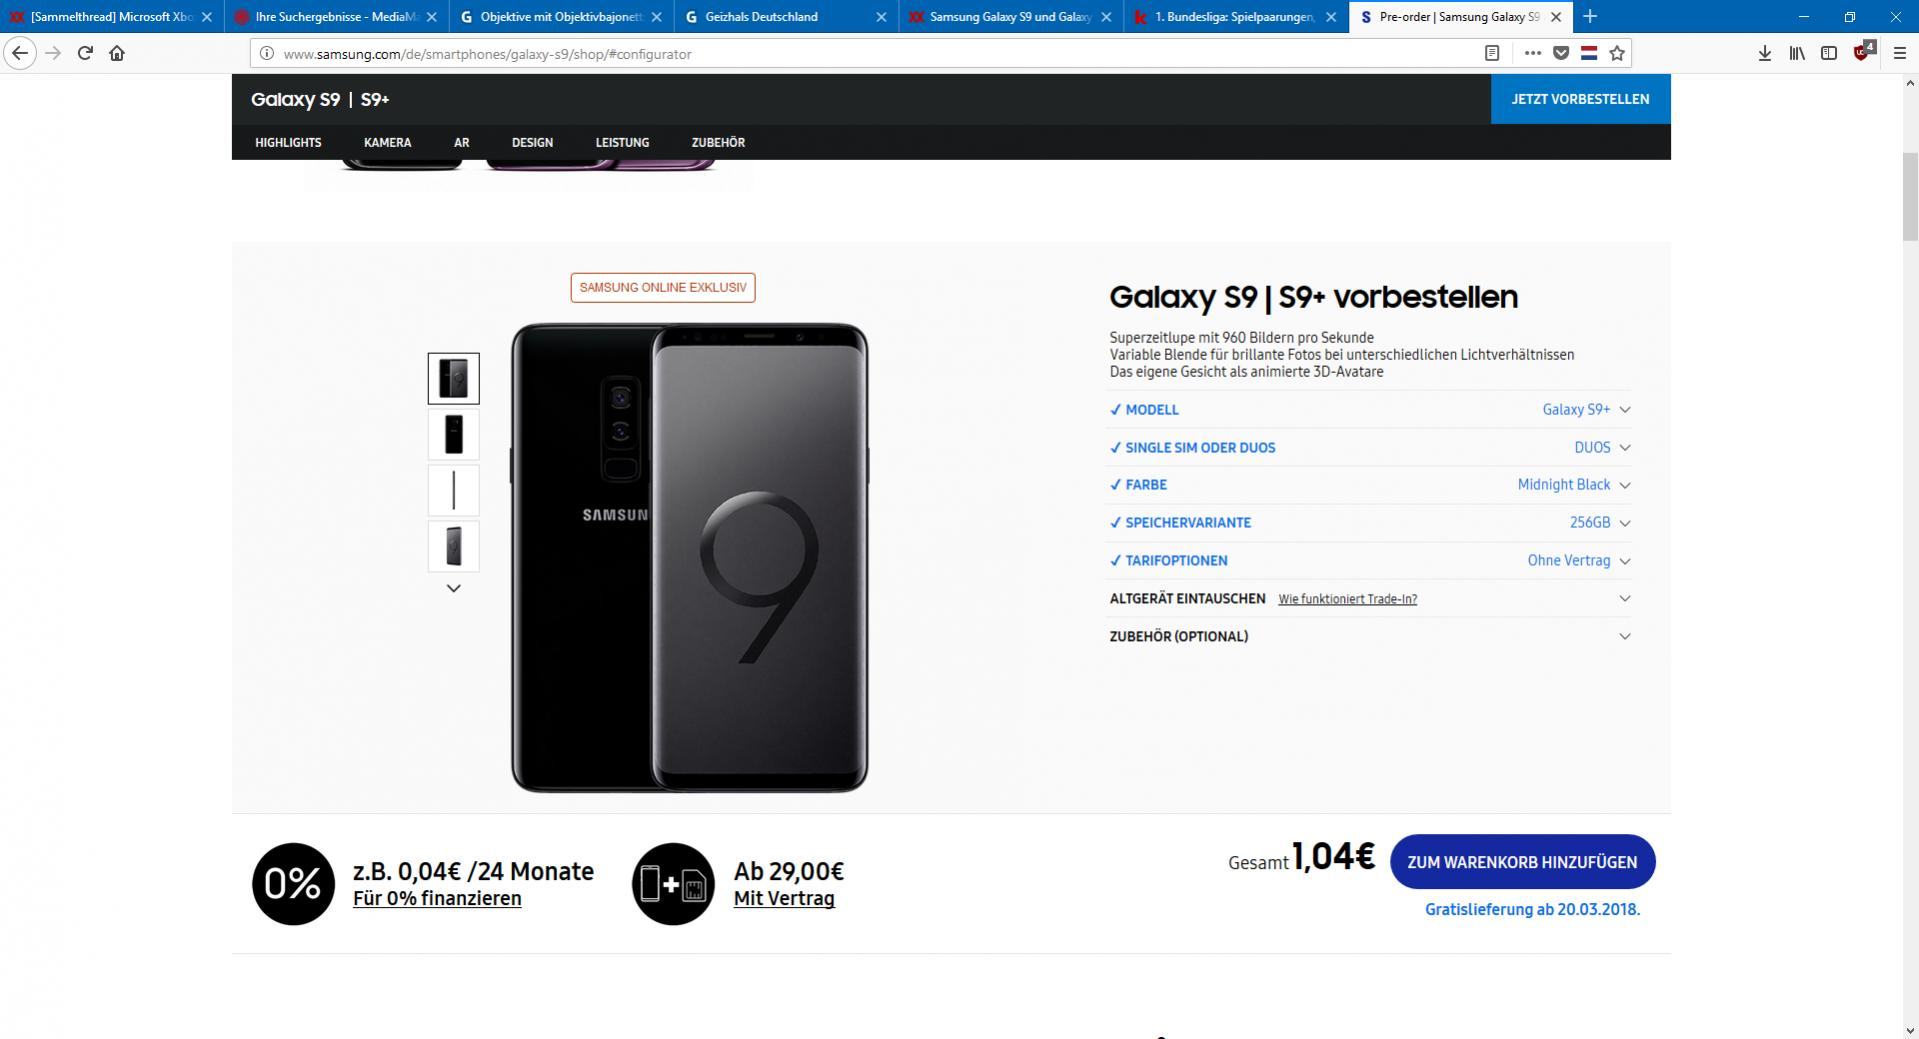
Task: Open the browser home page icon
Action: [117, 53]
